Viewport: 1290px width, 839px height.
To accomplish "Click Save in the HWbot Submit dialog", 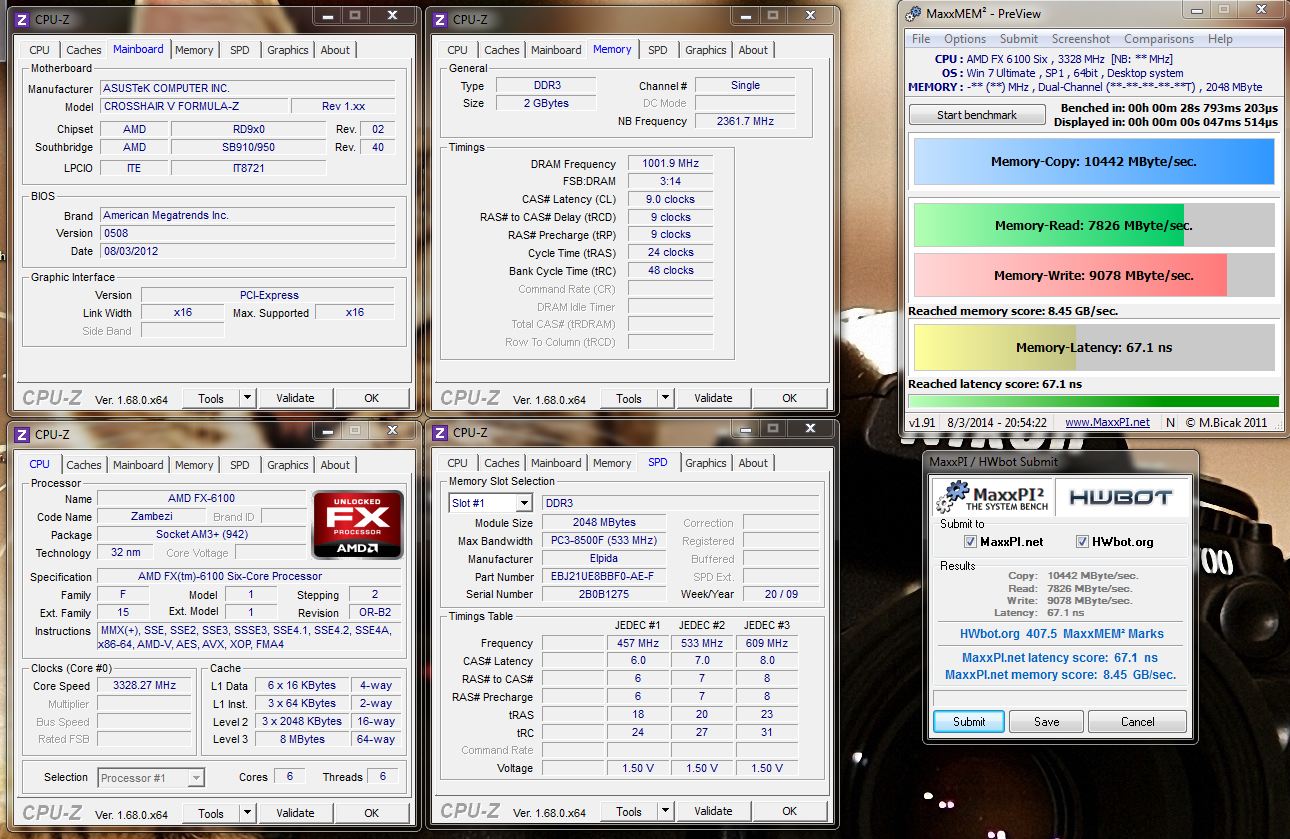I will [1046, 721].
